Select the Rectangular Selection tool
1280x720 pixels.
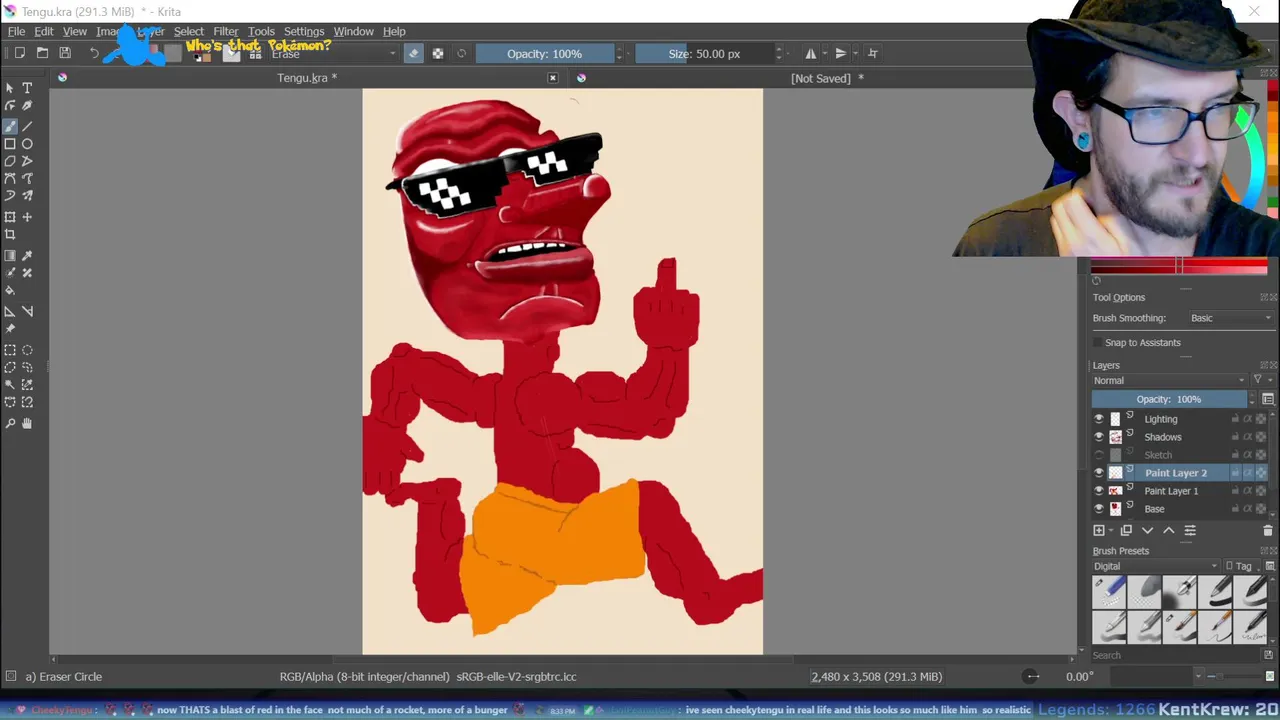10,350
